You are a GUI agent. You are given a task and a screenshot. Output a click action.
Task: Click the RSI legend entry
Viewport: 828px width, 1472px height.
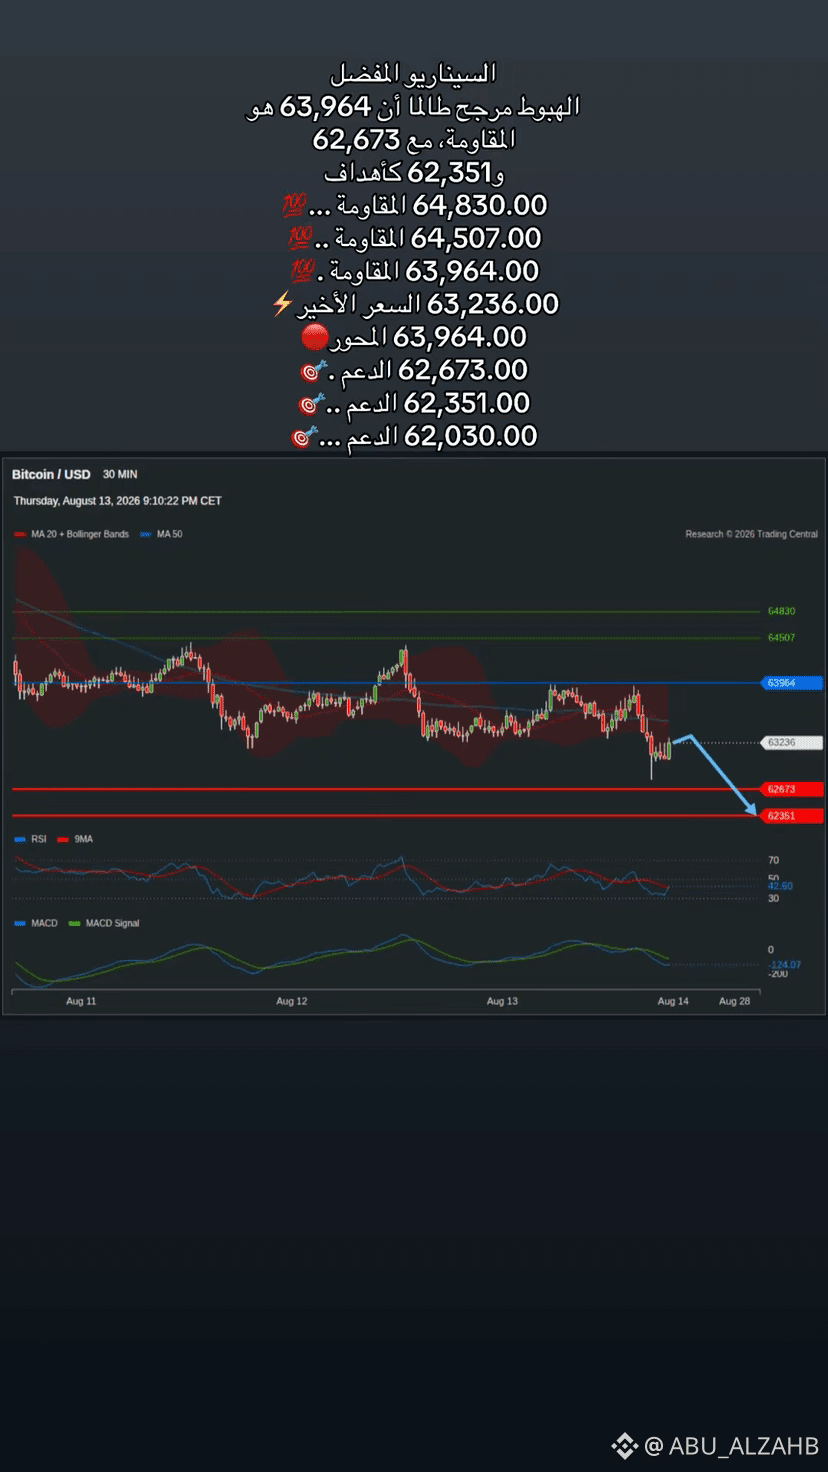31,839
